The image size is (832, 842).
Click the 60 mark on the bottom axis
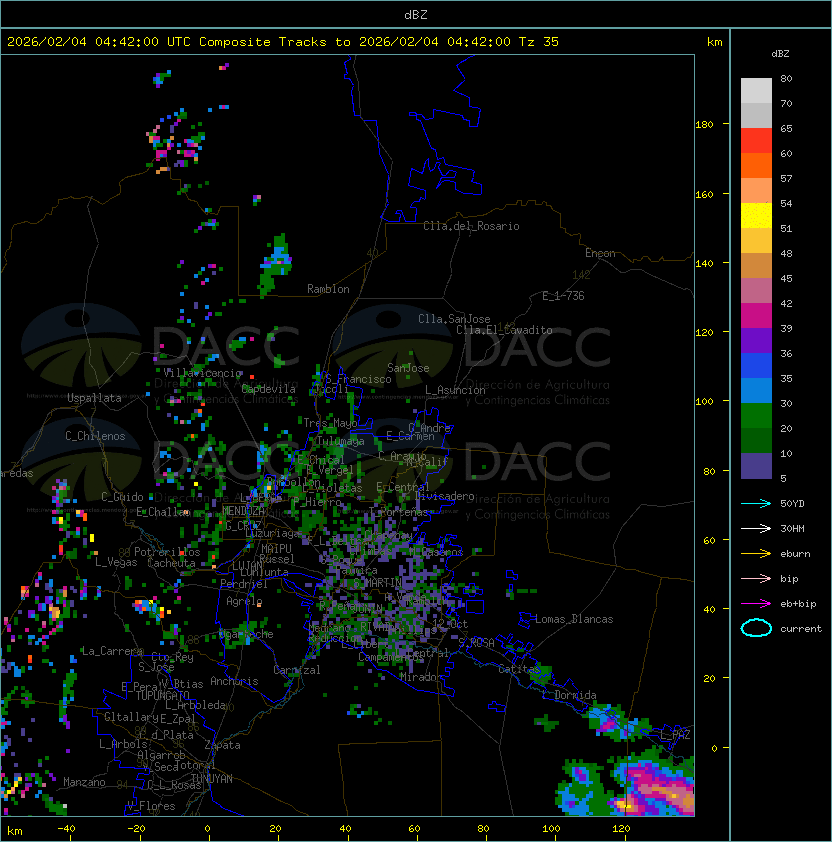(x=414, y=829)
